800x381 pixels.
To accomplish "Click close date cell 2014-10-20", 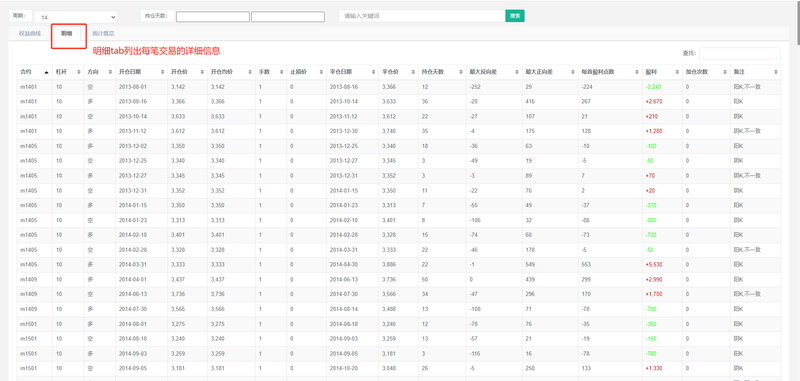I will [x=344, y=368].
